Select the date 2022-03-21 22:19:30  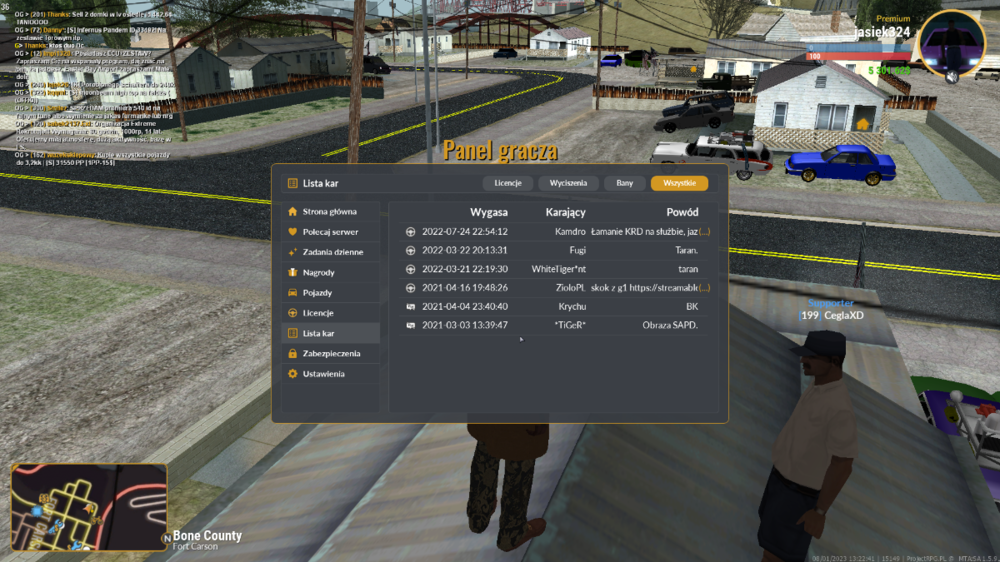coord(465,269)
